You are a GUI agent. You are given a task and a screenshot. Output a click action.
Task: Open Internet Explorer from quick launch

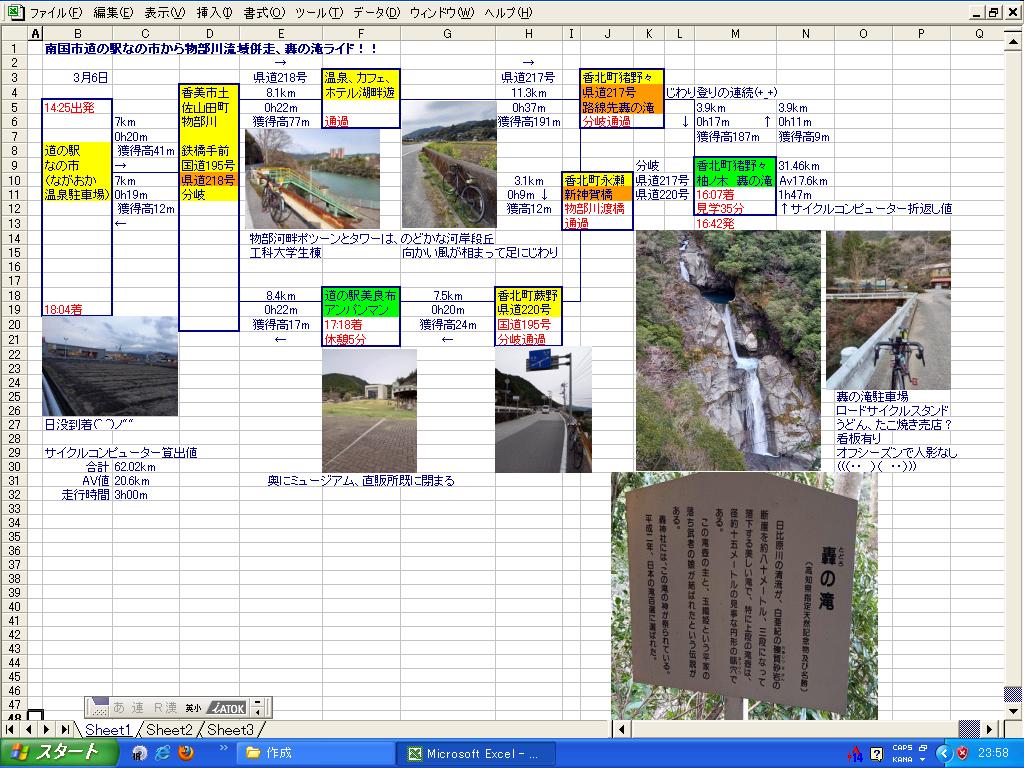pos(162,753)
